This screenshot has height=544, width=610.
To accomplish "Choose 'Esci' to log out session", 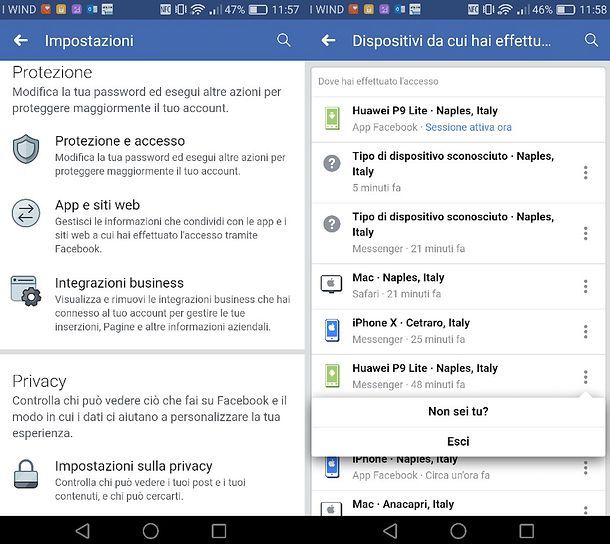I will 458,442.
